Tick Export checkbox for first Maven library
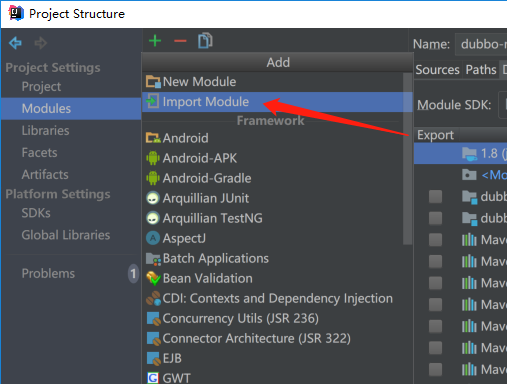The width and height of the screenshot is (507, 384). [435, 240]
